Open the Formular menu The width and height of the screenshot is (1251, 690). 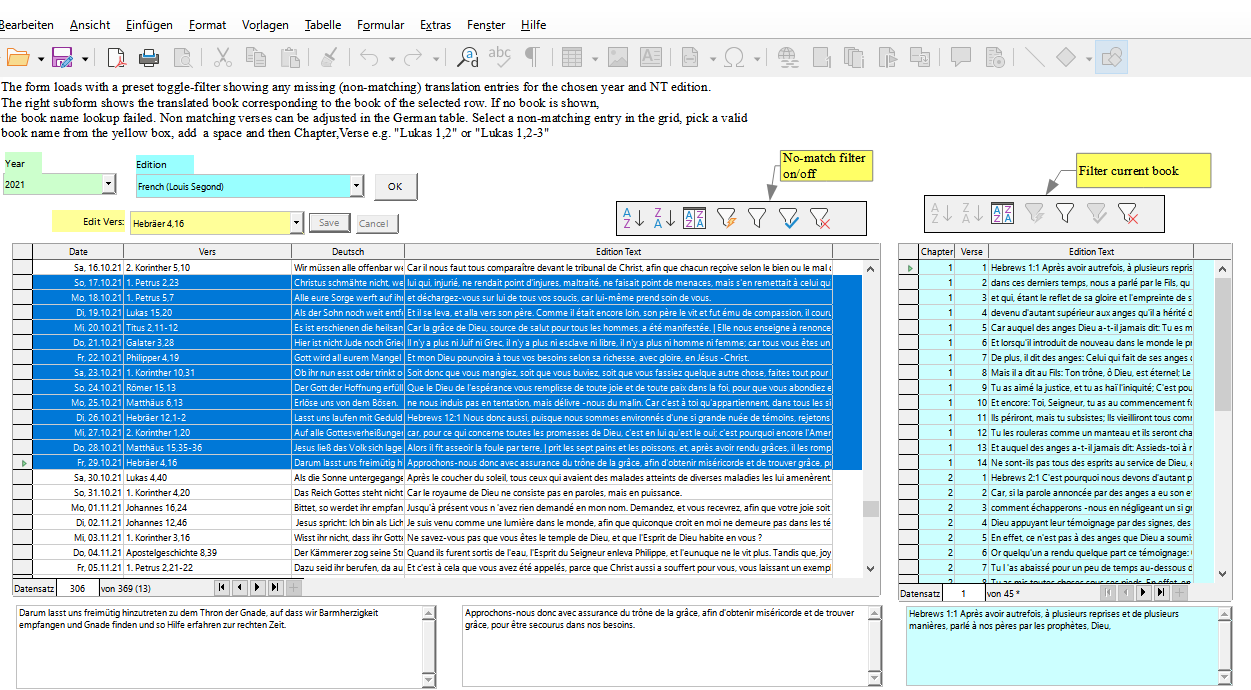(x=380, y=25)
